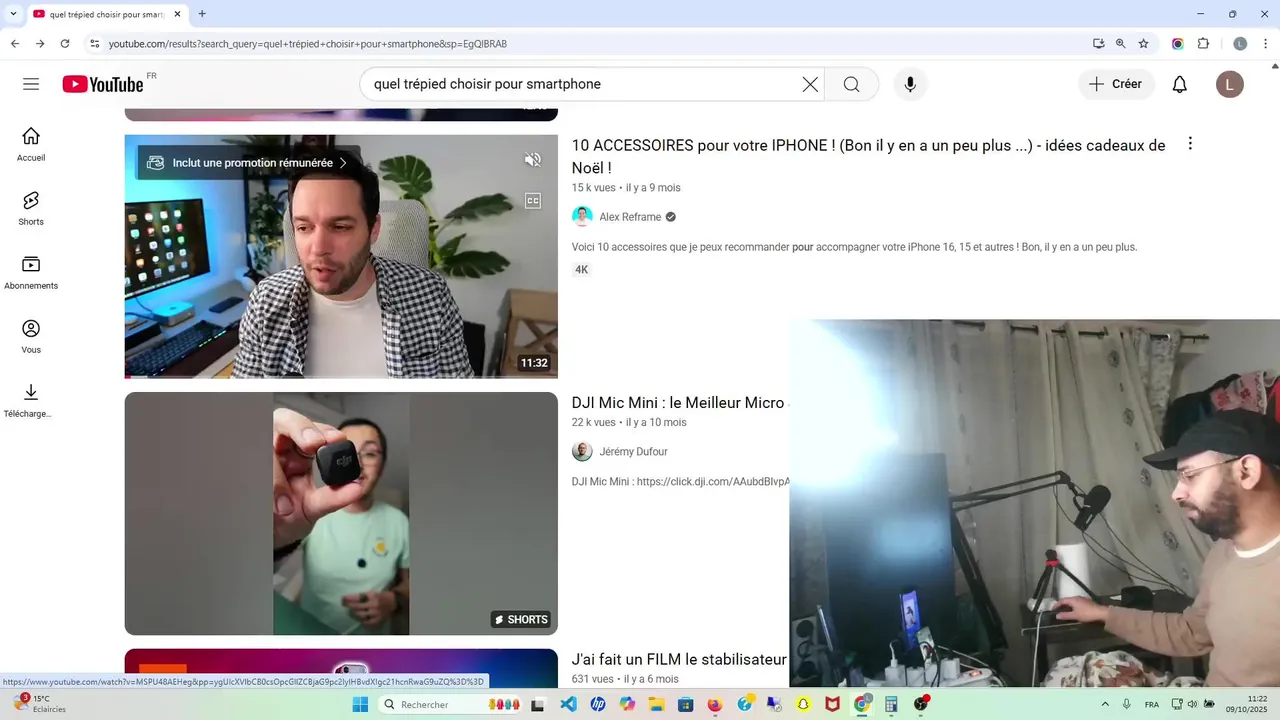The image size is (1280, 720).
Task: Click the 4K badge on first video
Action: [x=581, y=270]
